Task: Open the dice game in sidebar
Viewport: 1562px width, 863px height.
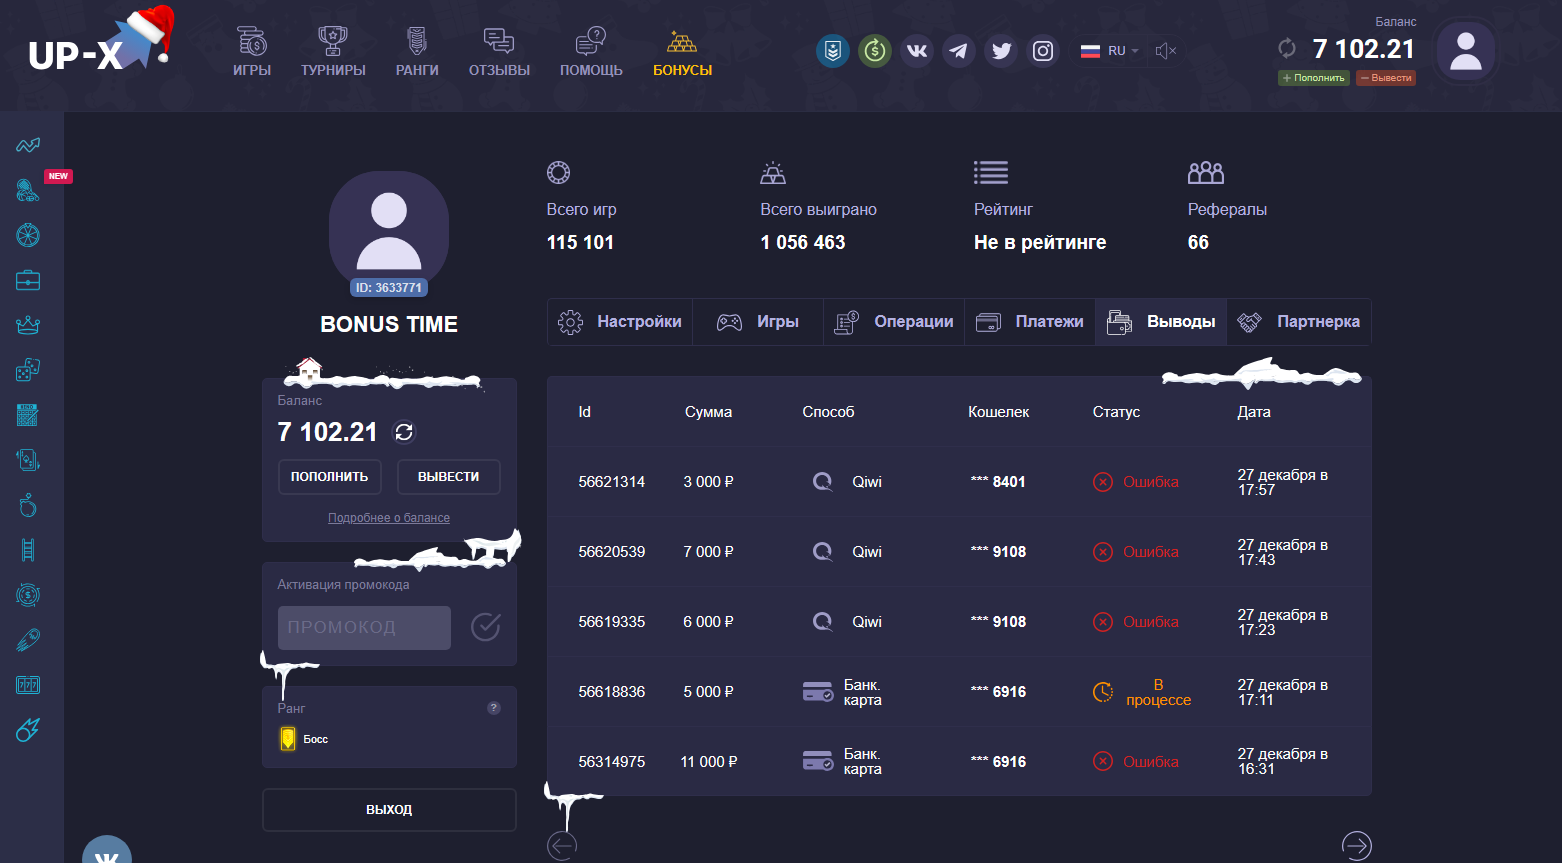Action: (x=28, y=370)
